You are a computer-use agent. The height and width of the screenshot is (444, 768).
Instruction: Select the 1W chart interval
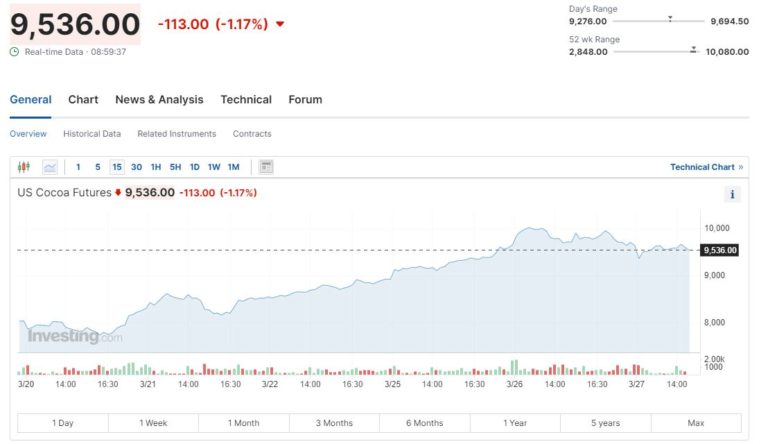click(x=214, y=167)
